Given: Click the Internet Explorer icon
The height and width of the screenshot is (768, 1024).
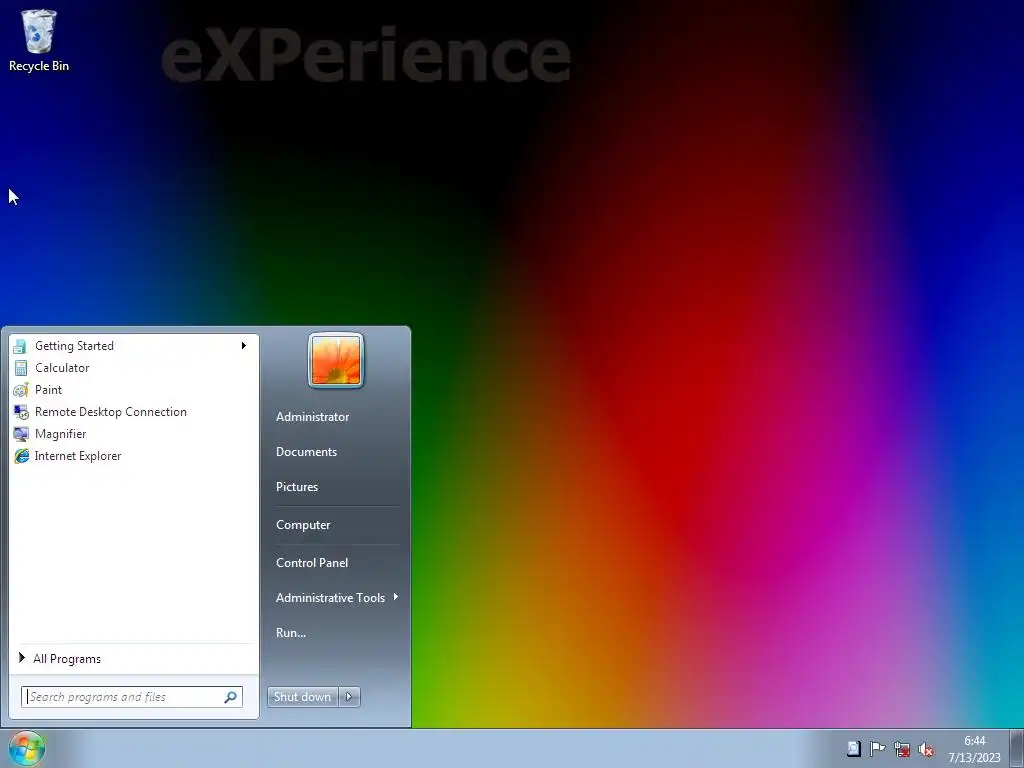Looking at the screenshot, I should 21,456.
